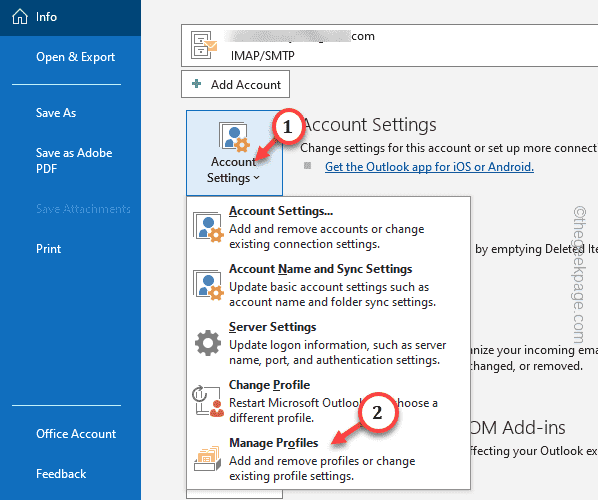
Task: Open the IMAP/SMTP account selector dropdown
Action: [x=389, y=45]
